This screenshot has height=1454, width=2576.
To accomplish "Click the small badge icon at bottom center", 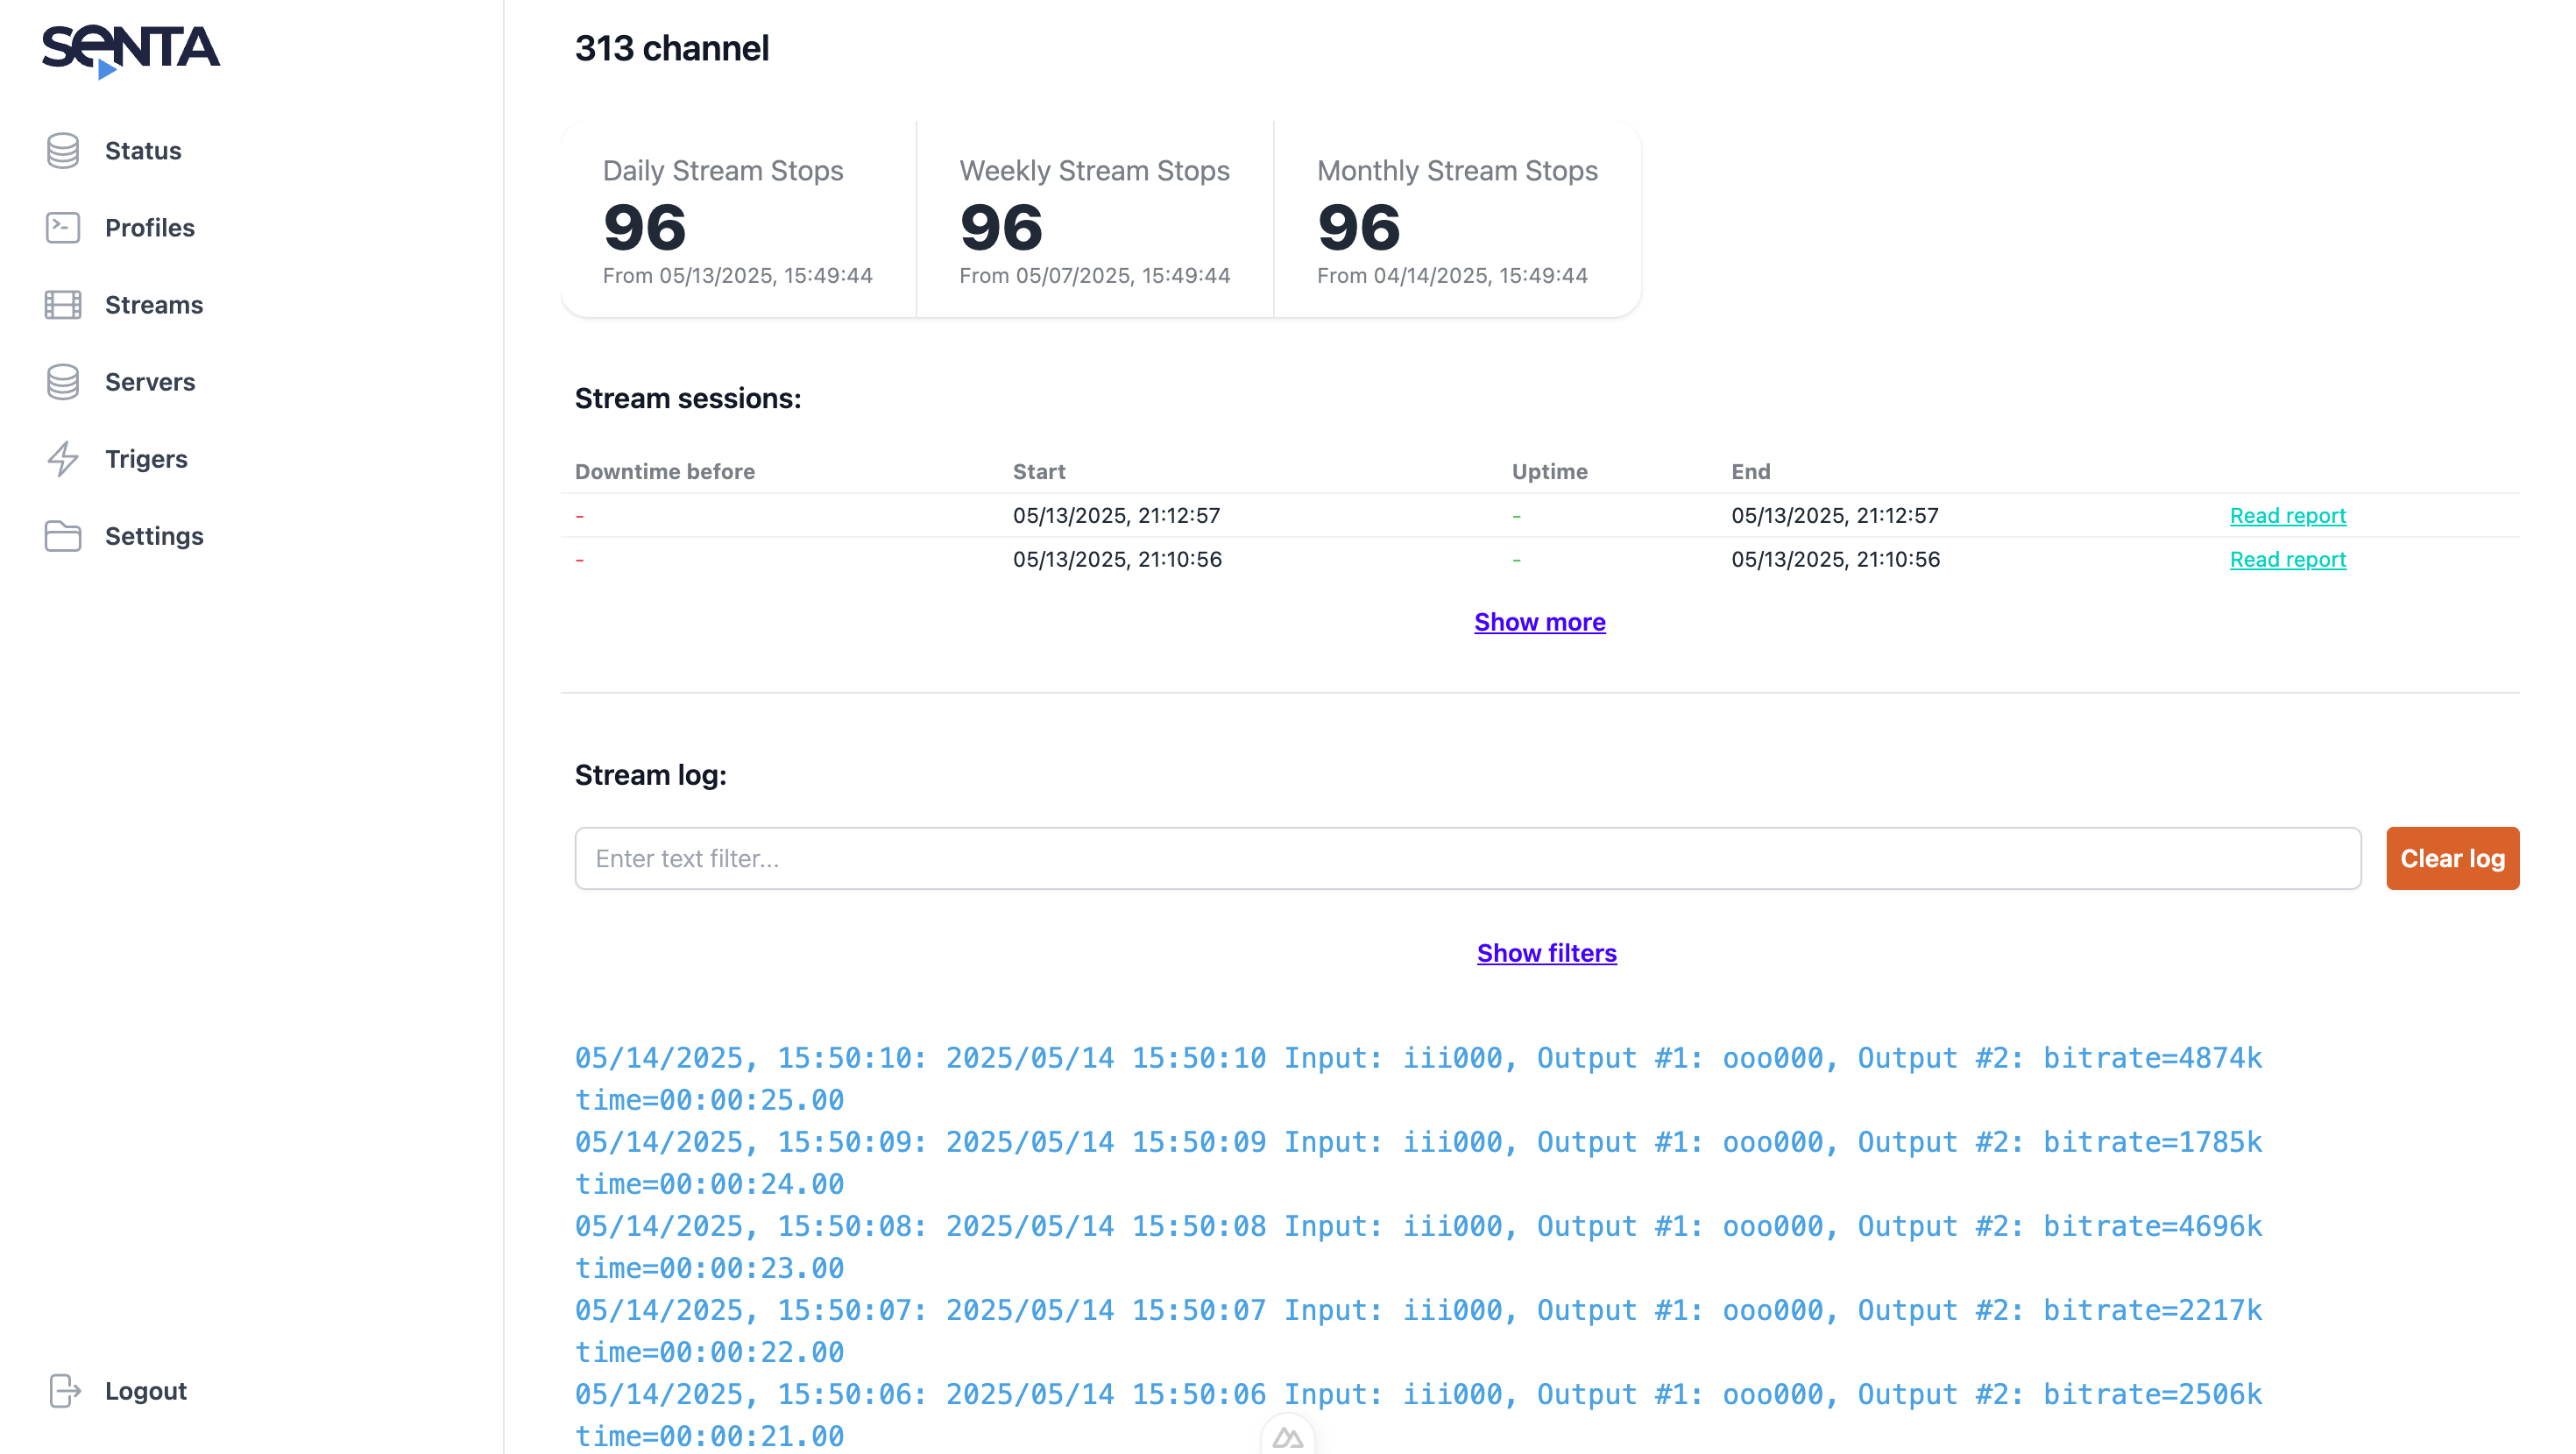I will tap(1287, 1437).
